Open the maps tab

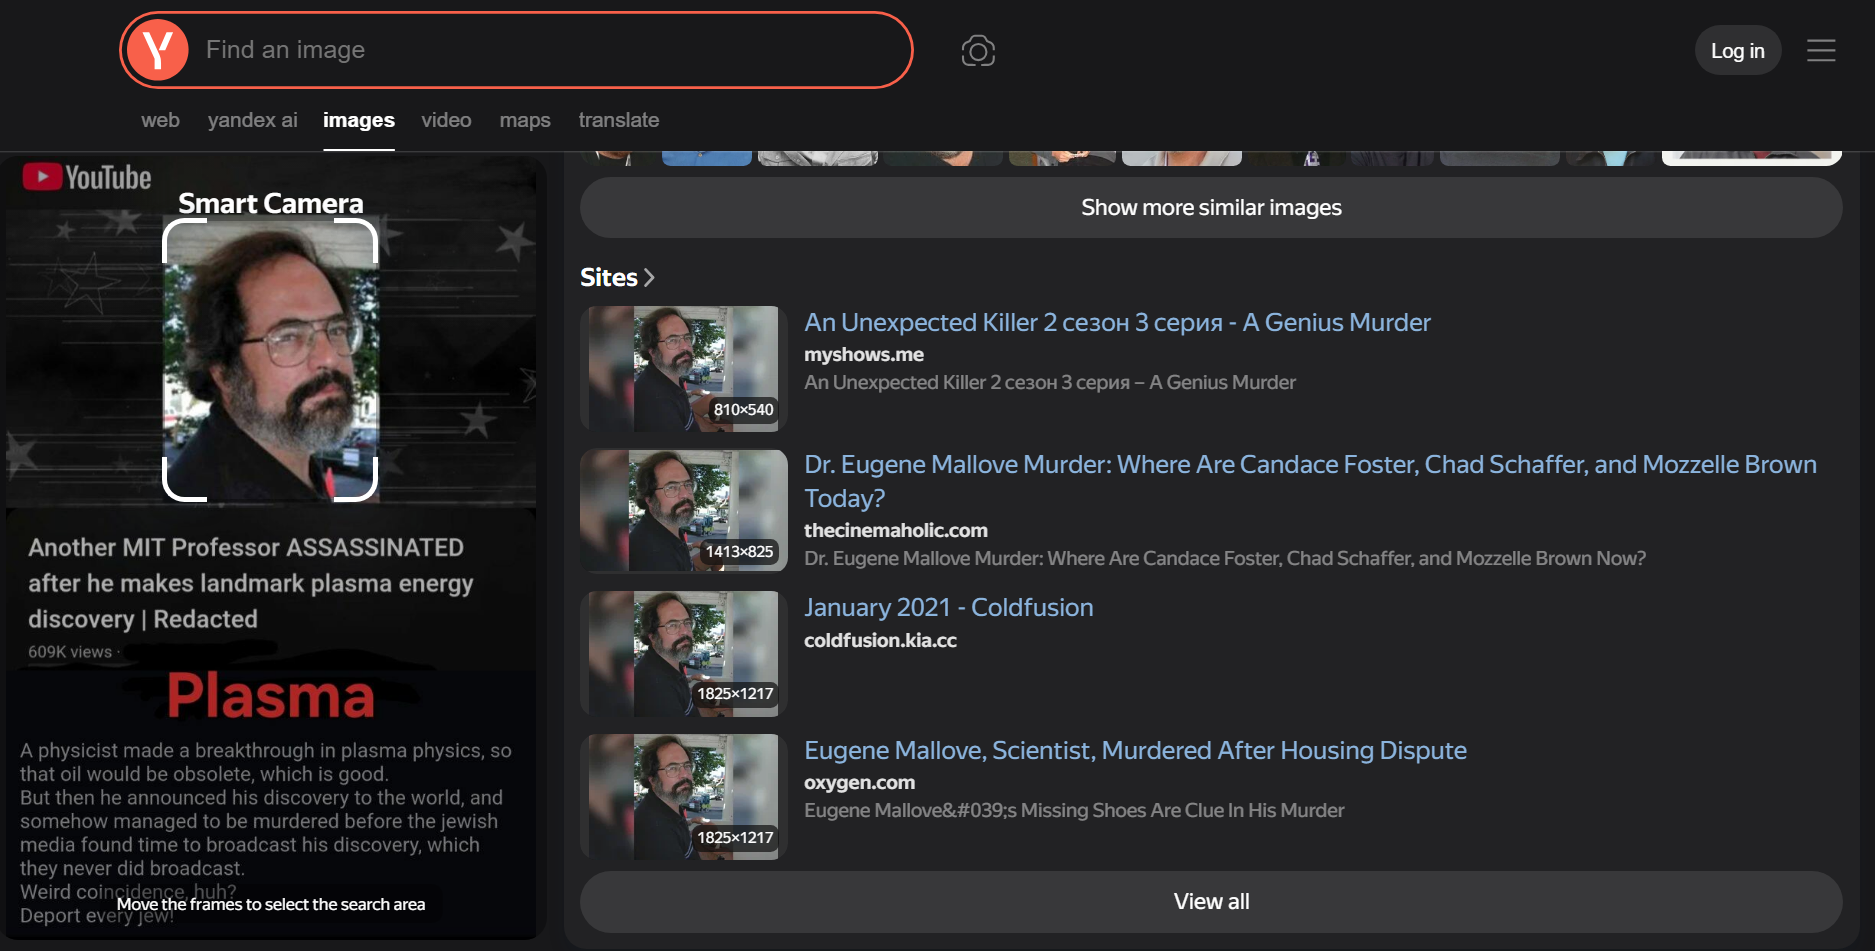click(525, 120)
